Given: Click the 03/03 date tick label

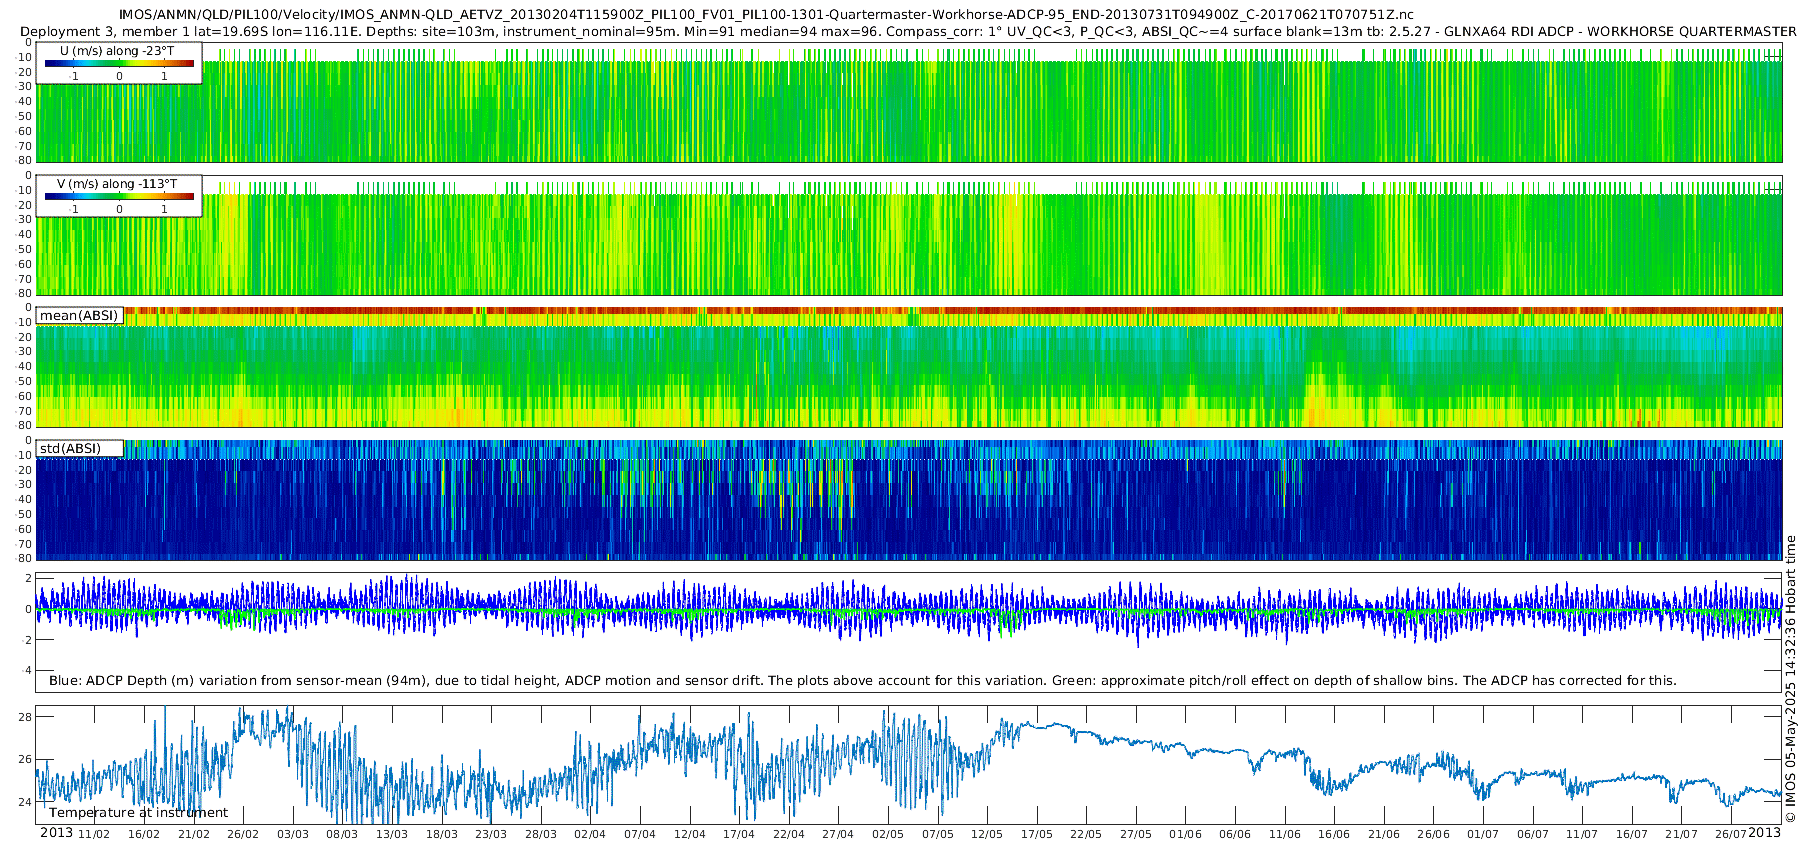Looking at the screenshot, I should tap(292, 834).
